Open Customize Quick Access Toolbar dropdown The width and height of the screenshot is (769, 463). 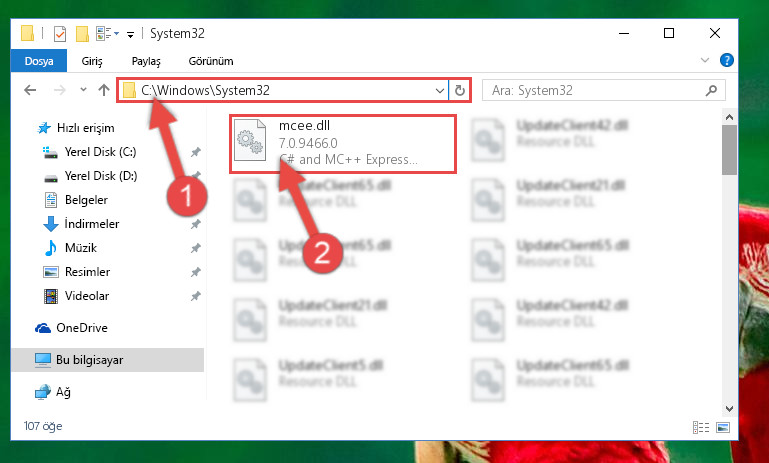[x=130, y=34]
